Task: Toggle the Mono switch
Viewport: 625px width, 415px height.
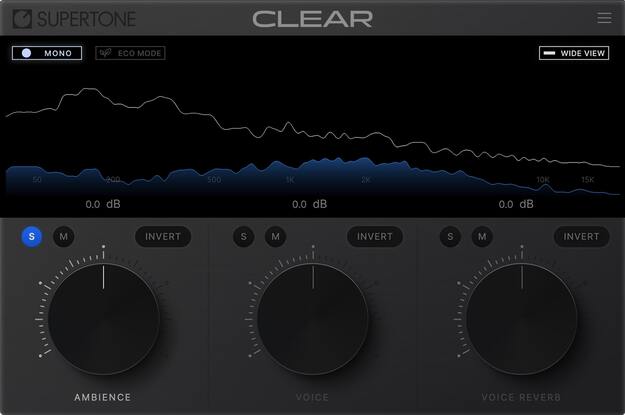Action: (x=47, y=53)
